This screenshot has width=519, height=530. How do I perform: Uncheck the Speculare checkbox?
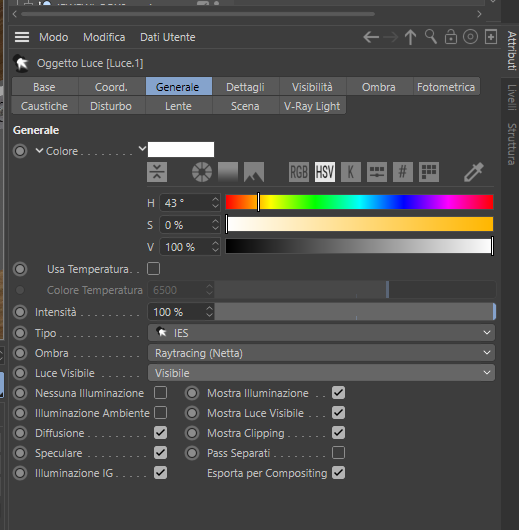160,453
